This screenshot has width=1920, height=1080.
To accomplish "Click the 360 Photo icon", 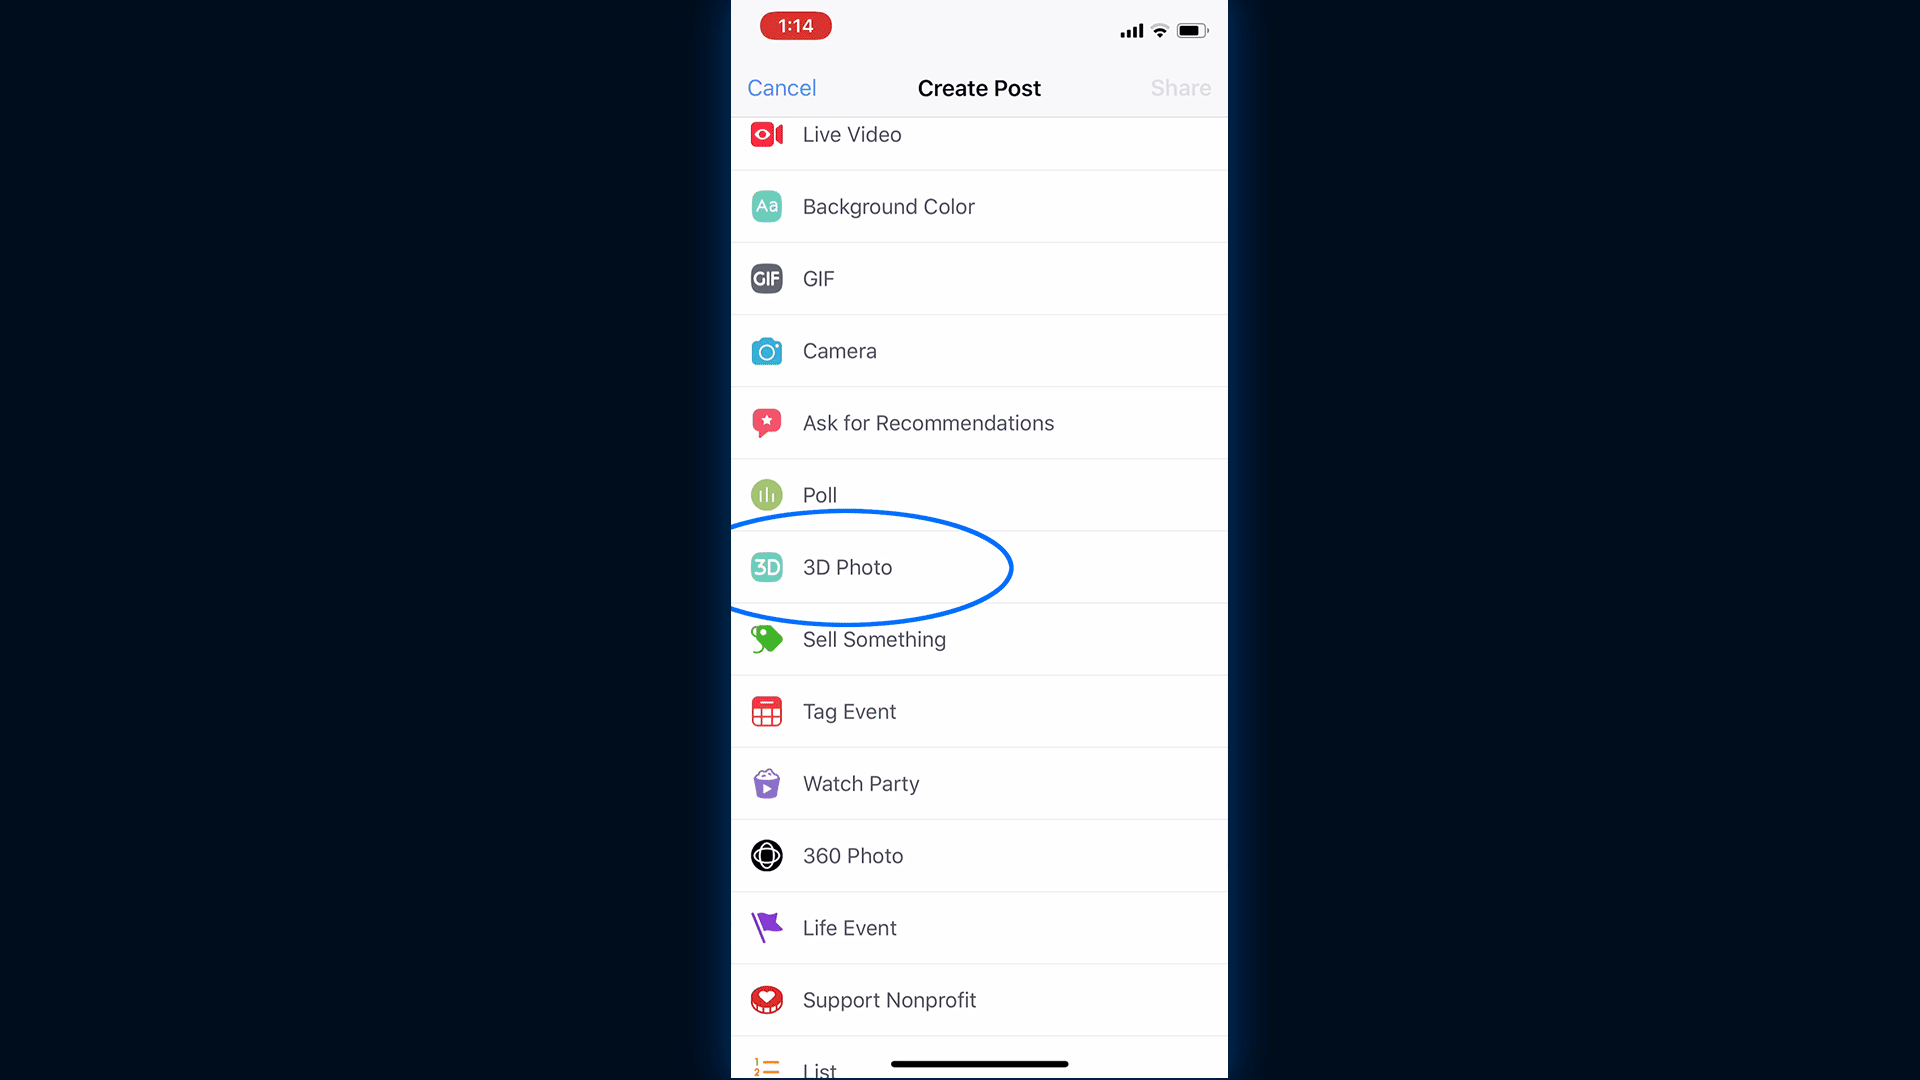I will click(767, 855).
